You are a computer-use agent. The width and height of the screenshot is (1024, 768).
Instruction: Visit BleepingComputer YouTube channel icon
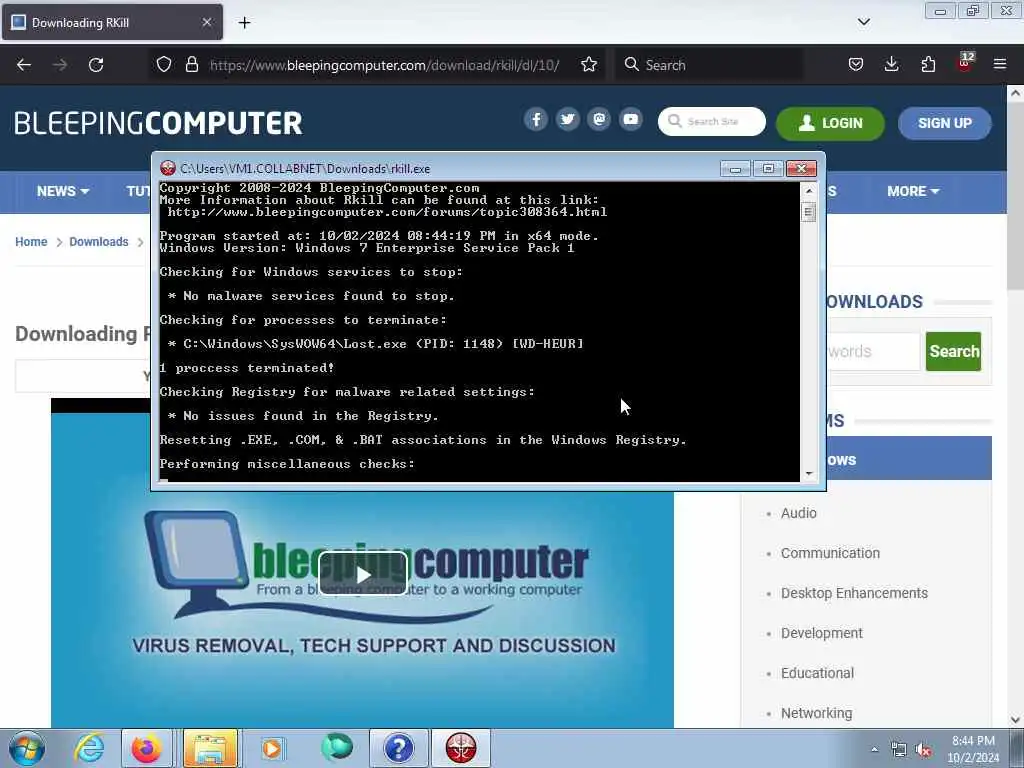[630, 120]
